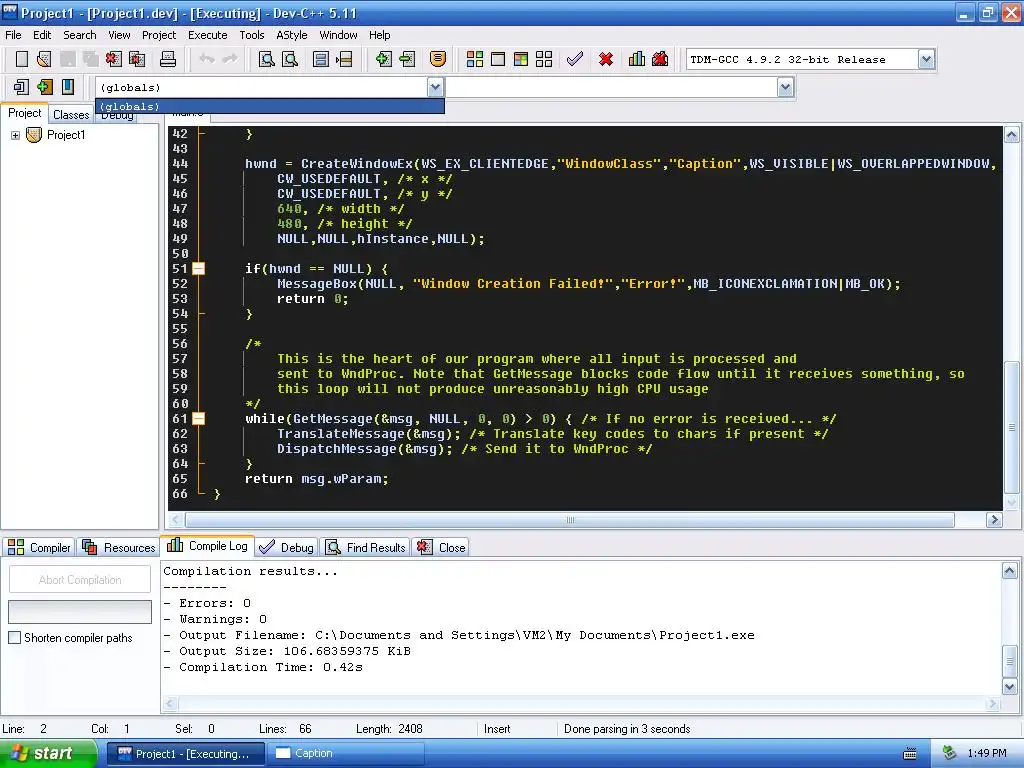Open the Execute menu
This screenshot has height=768, width=1024.
point(208,35)
